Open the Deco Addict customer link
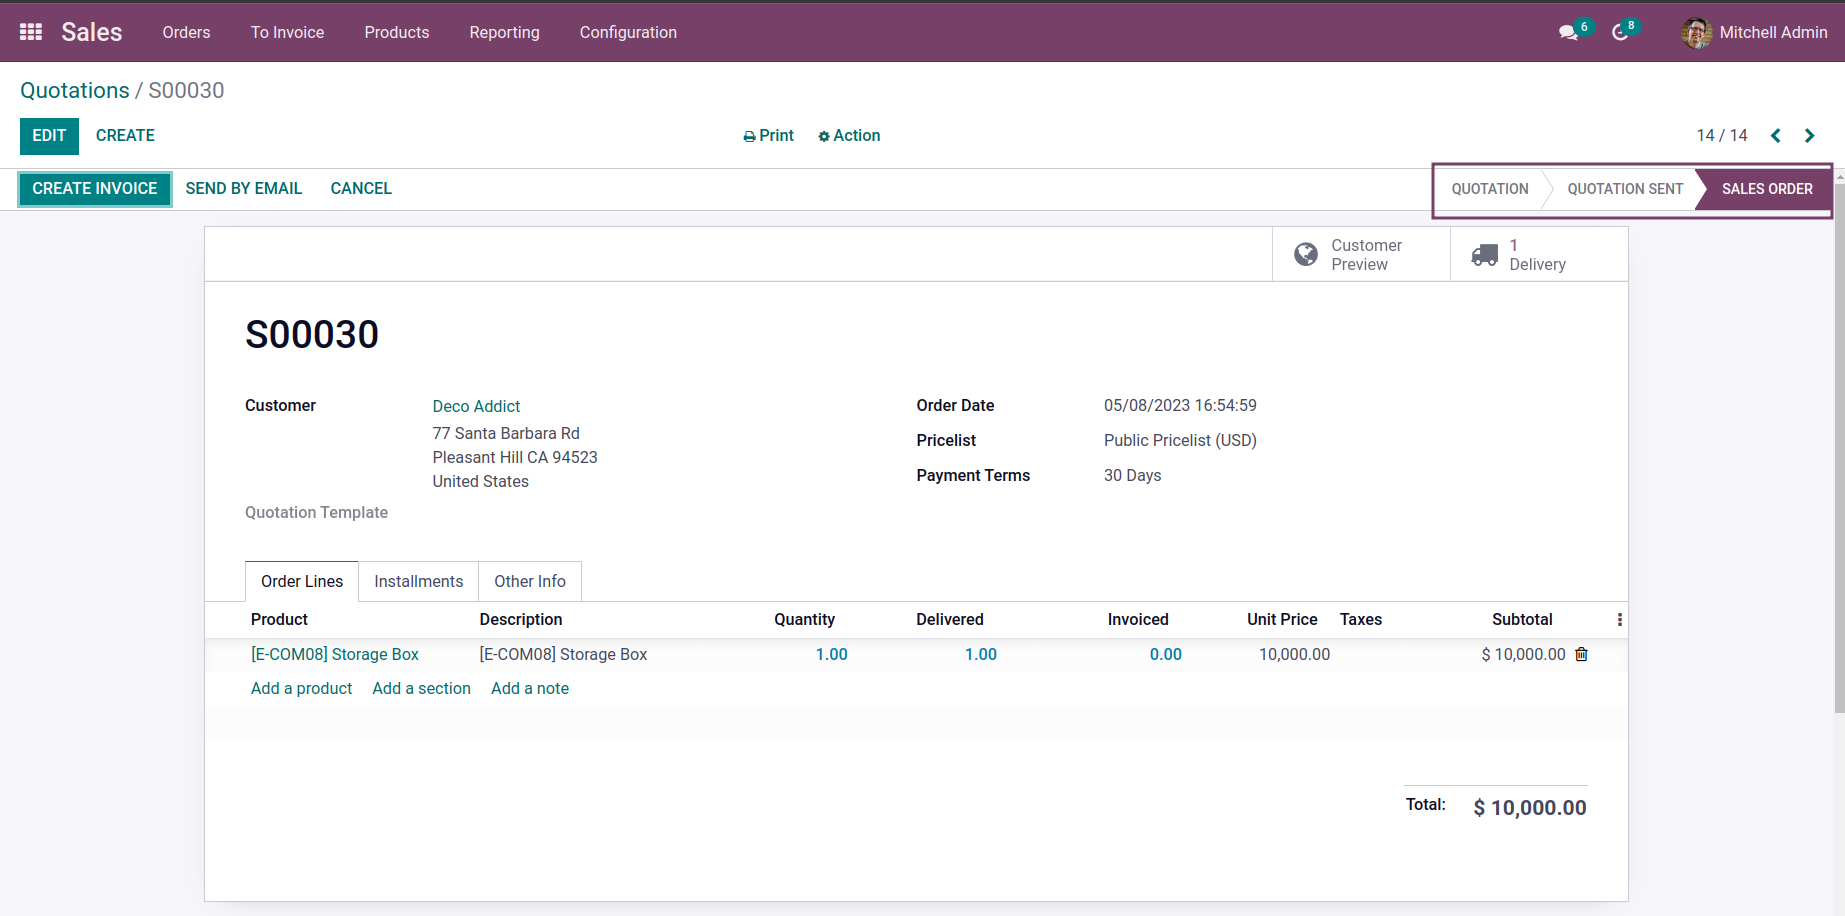 tap(476, 406)
